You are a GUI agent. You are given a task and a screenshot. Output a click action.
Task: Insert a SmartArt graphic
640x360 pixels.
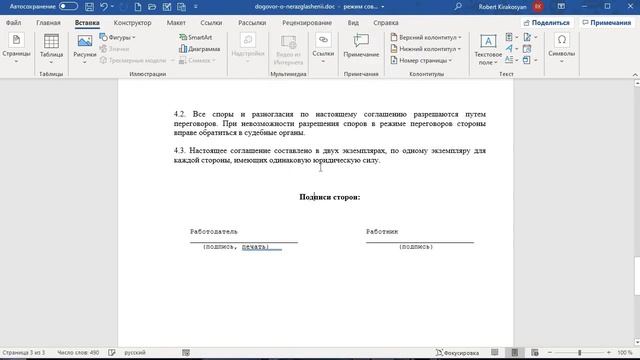click(196, 38)
